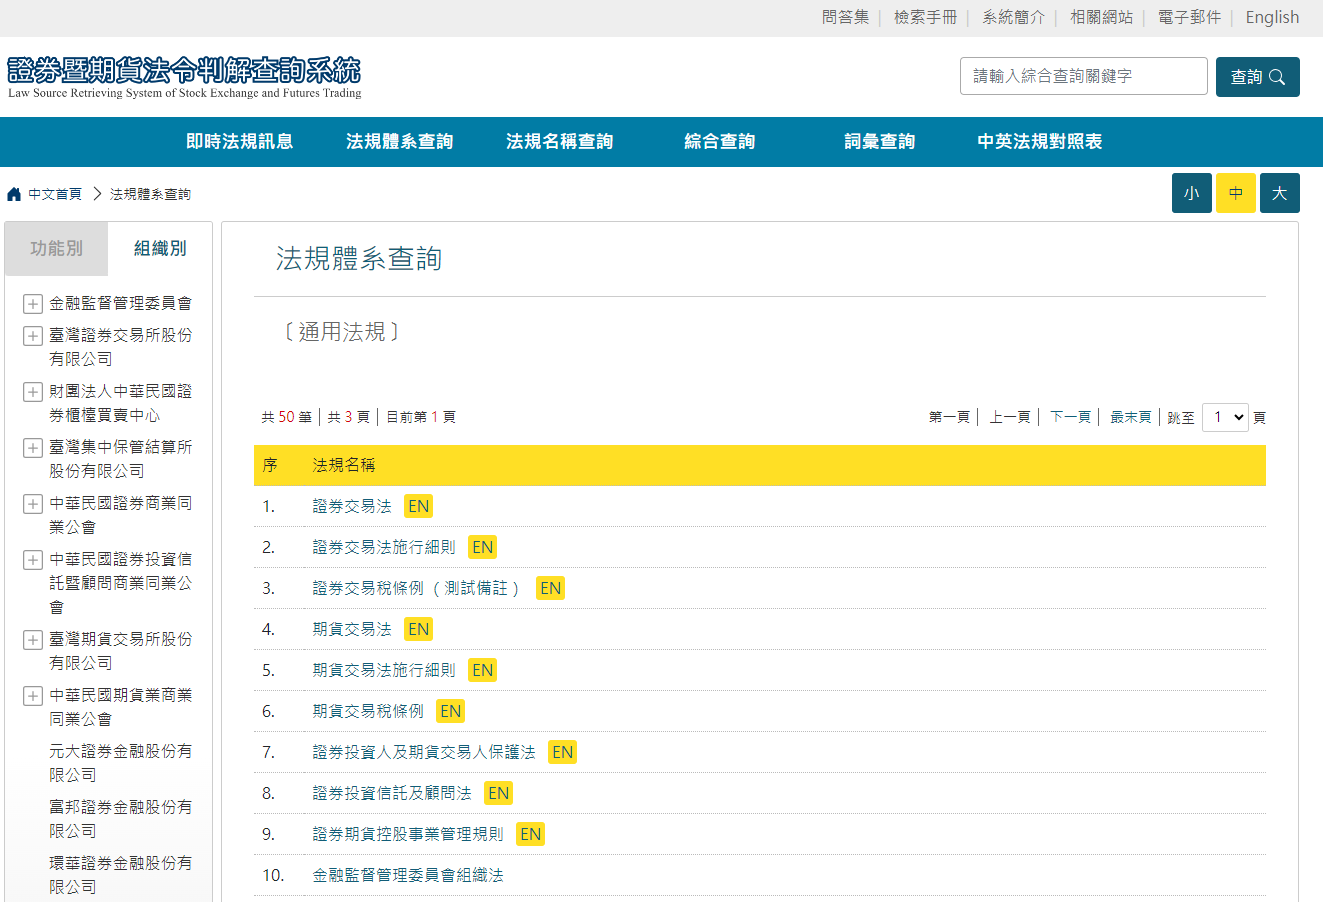This screenshot has width=1323, height=902.
Task: Click EN badge for 證券期貨控股事業管理規則
Action: 531,834
